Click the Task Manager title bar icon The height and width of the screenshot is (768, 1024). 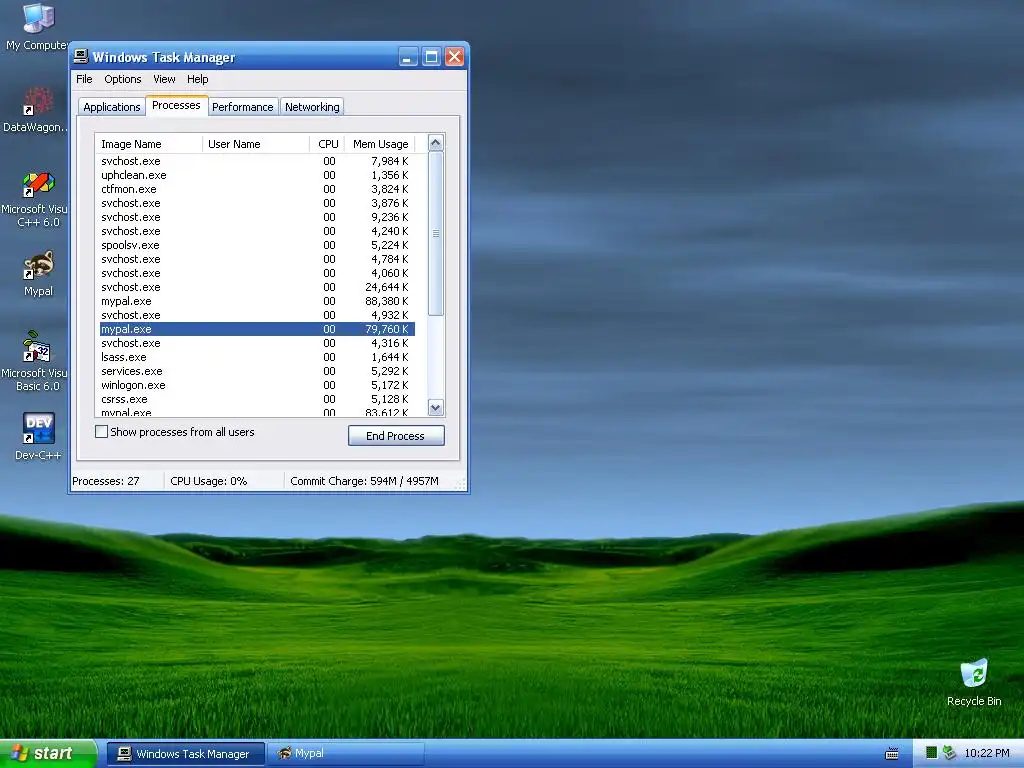point(80,57)
